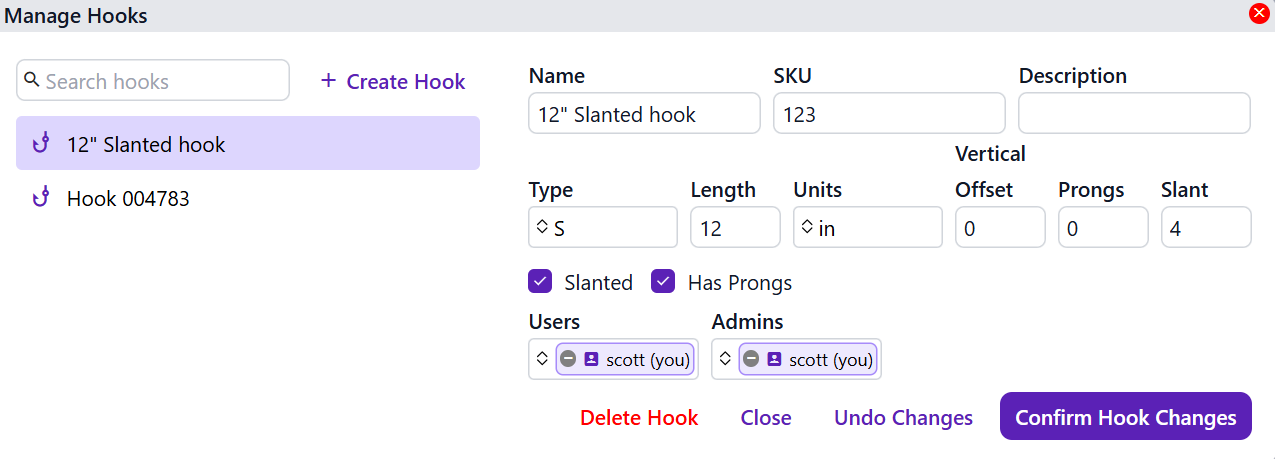Click the plus icon for Create Hook
Image resolution: width=1275 pixels, height=459 pixels.
328,81
